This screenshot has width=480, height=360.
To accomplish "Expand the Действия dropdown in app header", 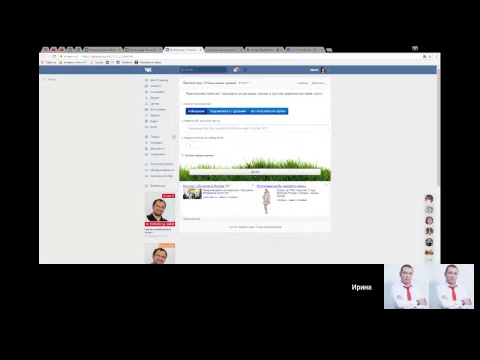I will point(318,83).
